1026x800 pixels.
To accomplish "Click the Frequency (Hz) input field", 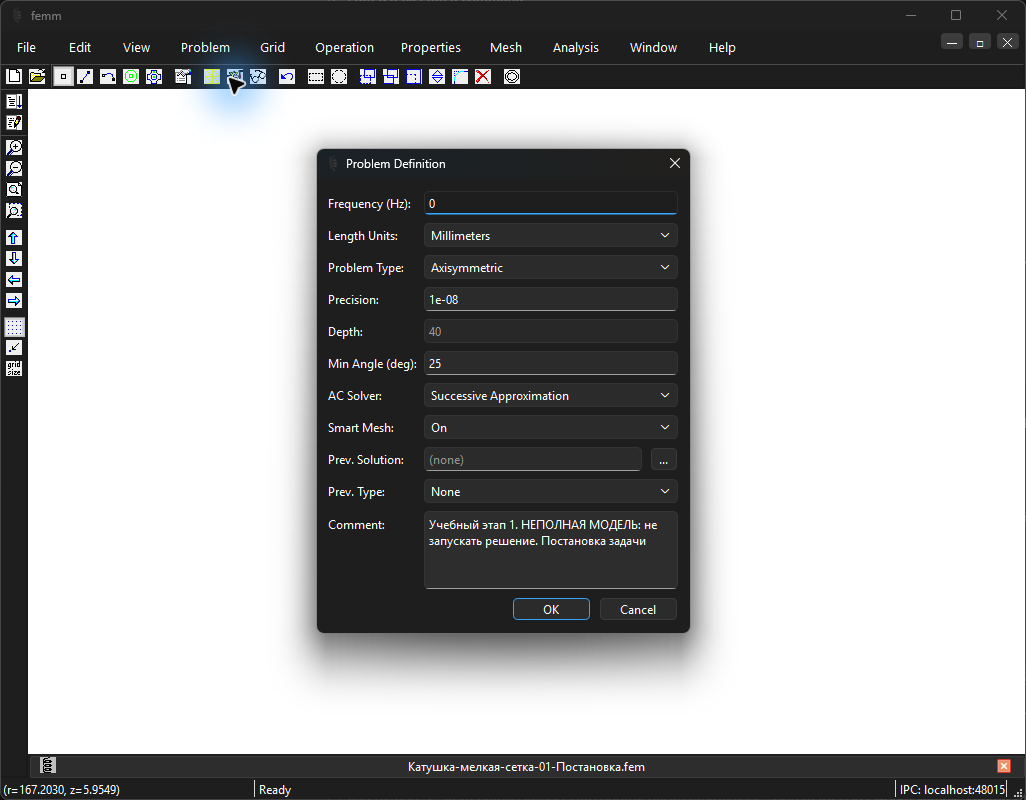I will tap(550, 203).
